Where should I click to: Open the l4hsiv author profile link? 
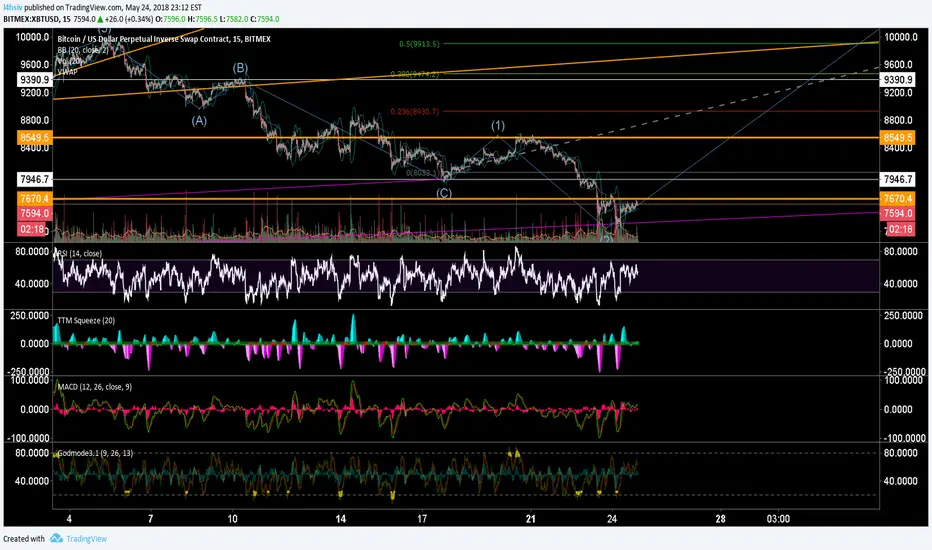coord(12,7)
